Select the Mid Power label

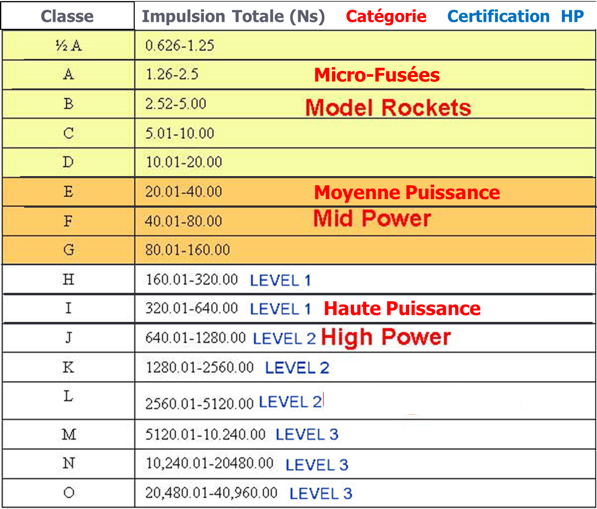(372, 219)
